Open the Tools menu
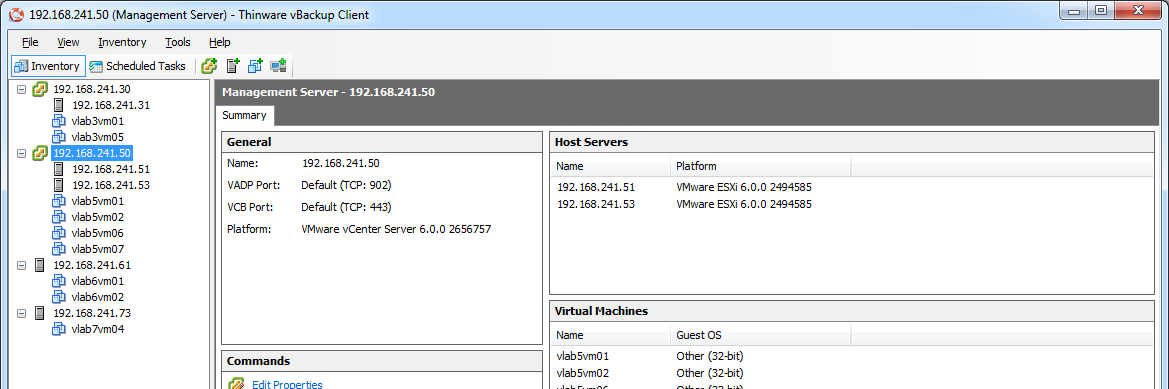 click(178, 42)
